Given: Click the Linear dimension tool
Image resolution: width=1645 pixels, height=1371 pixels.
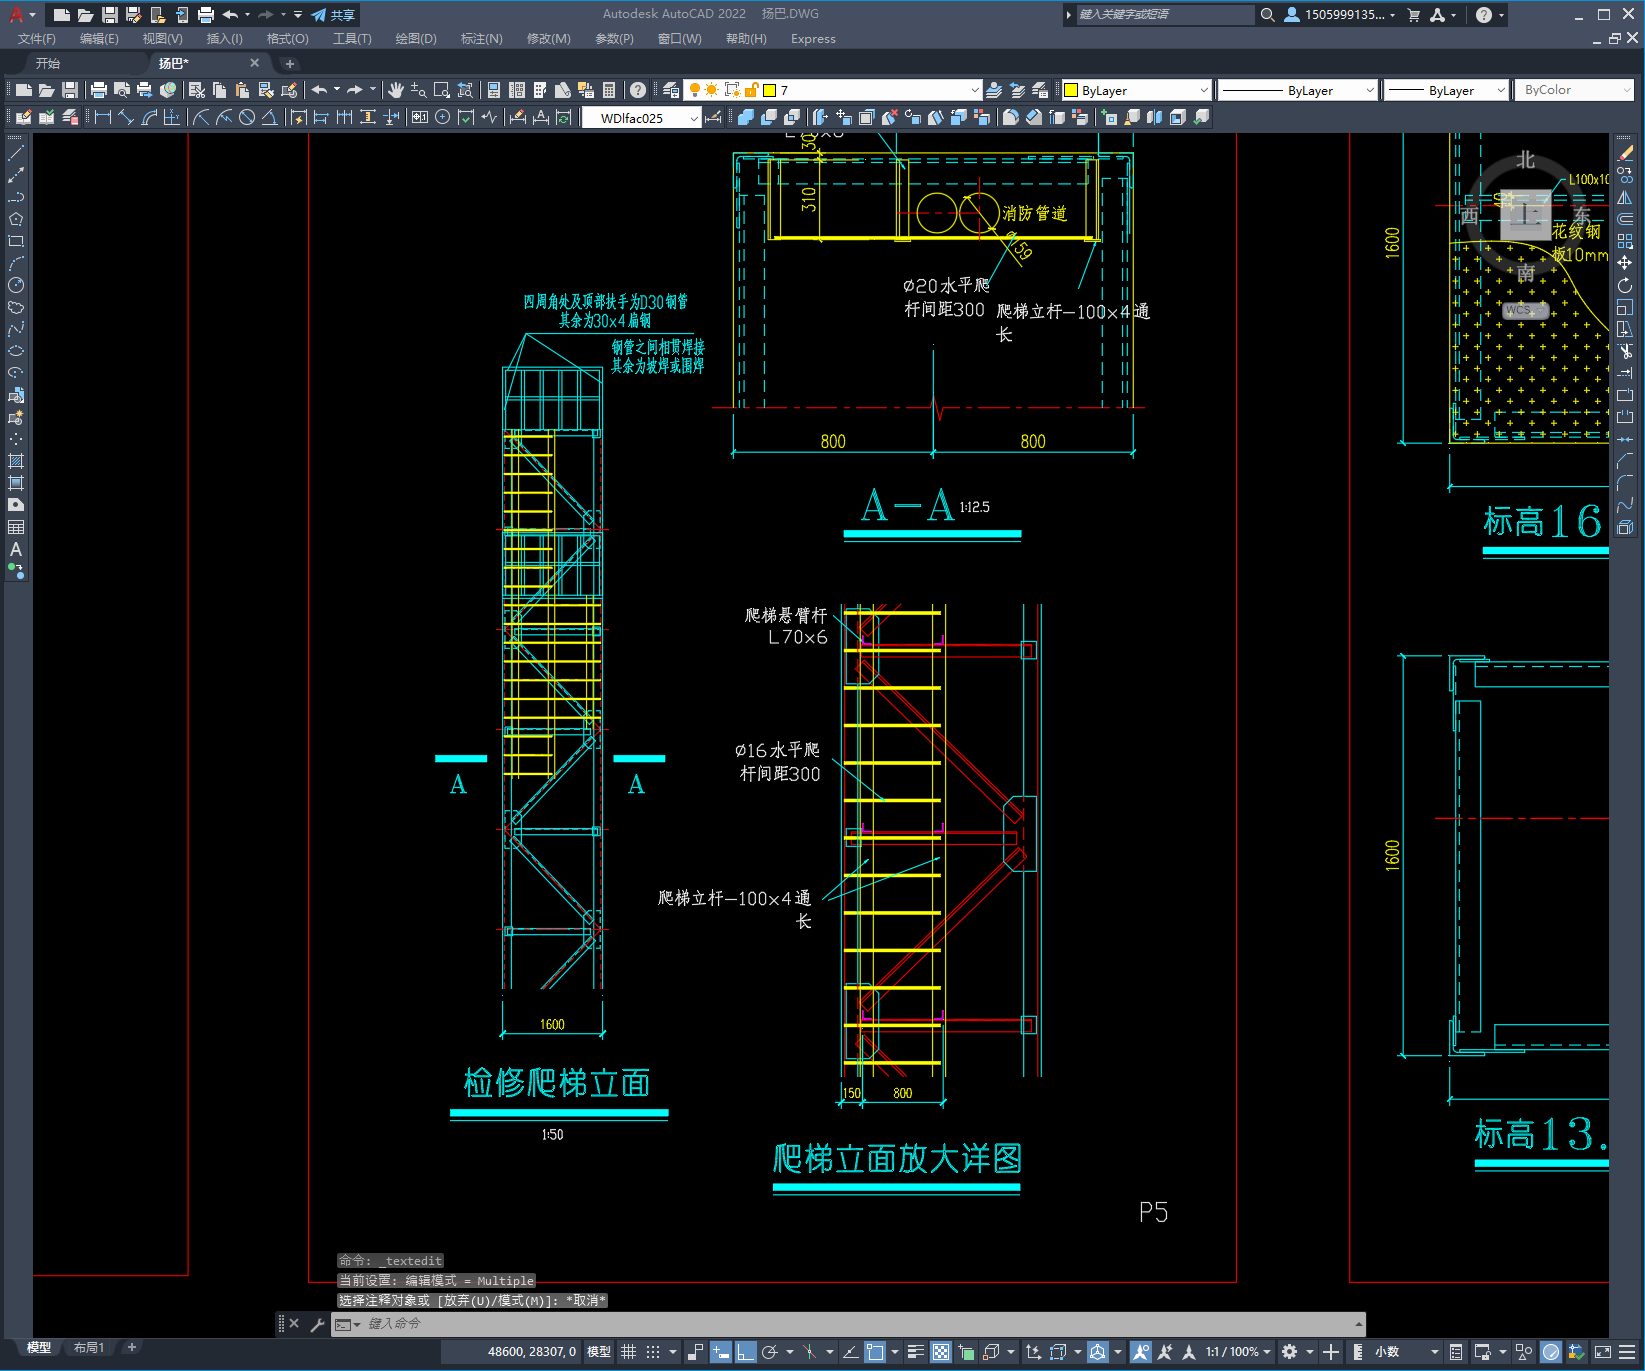Looking at the screenshot, I should click(103, 118).
